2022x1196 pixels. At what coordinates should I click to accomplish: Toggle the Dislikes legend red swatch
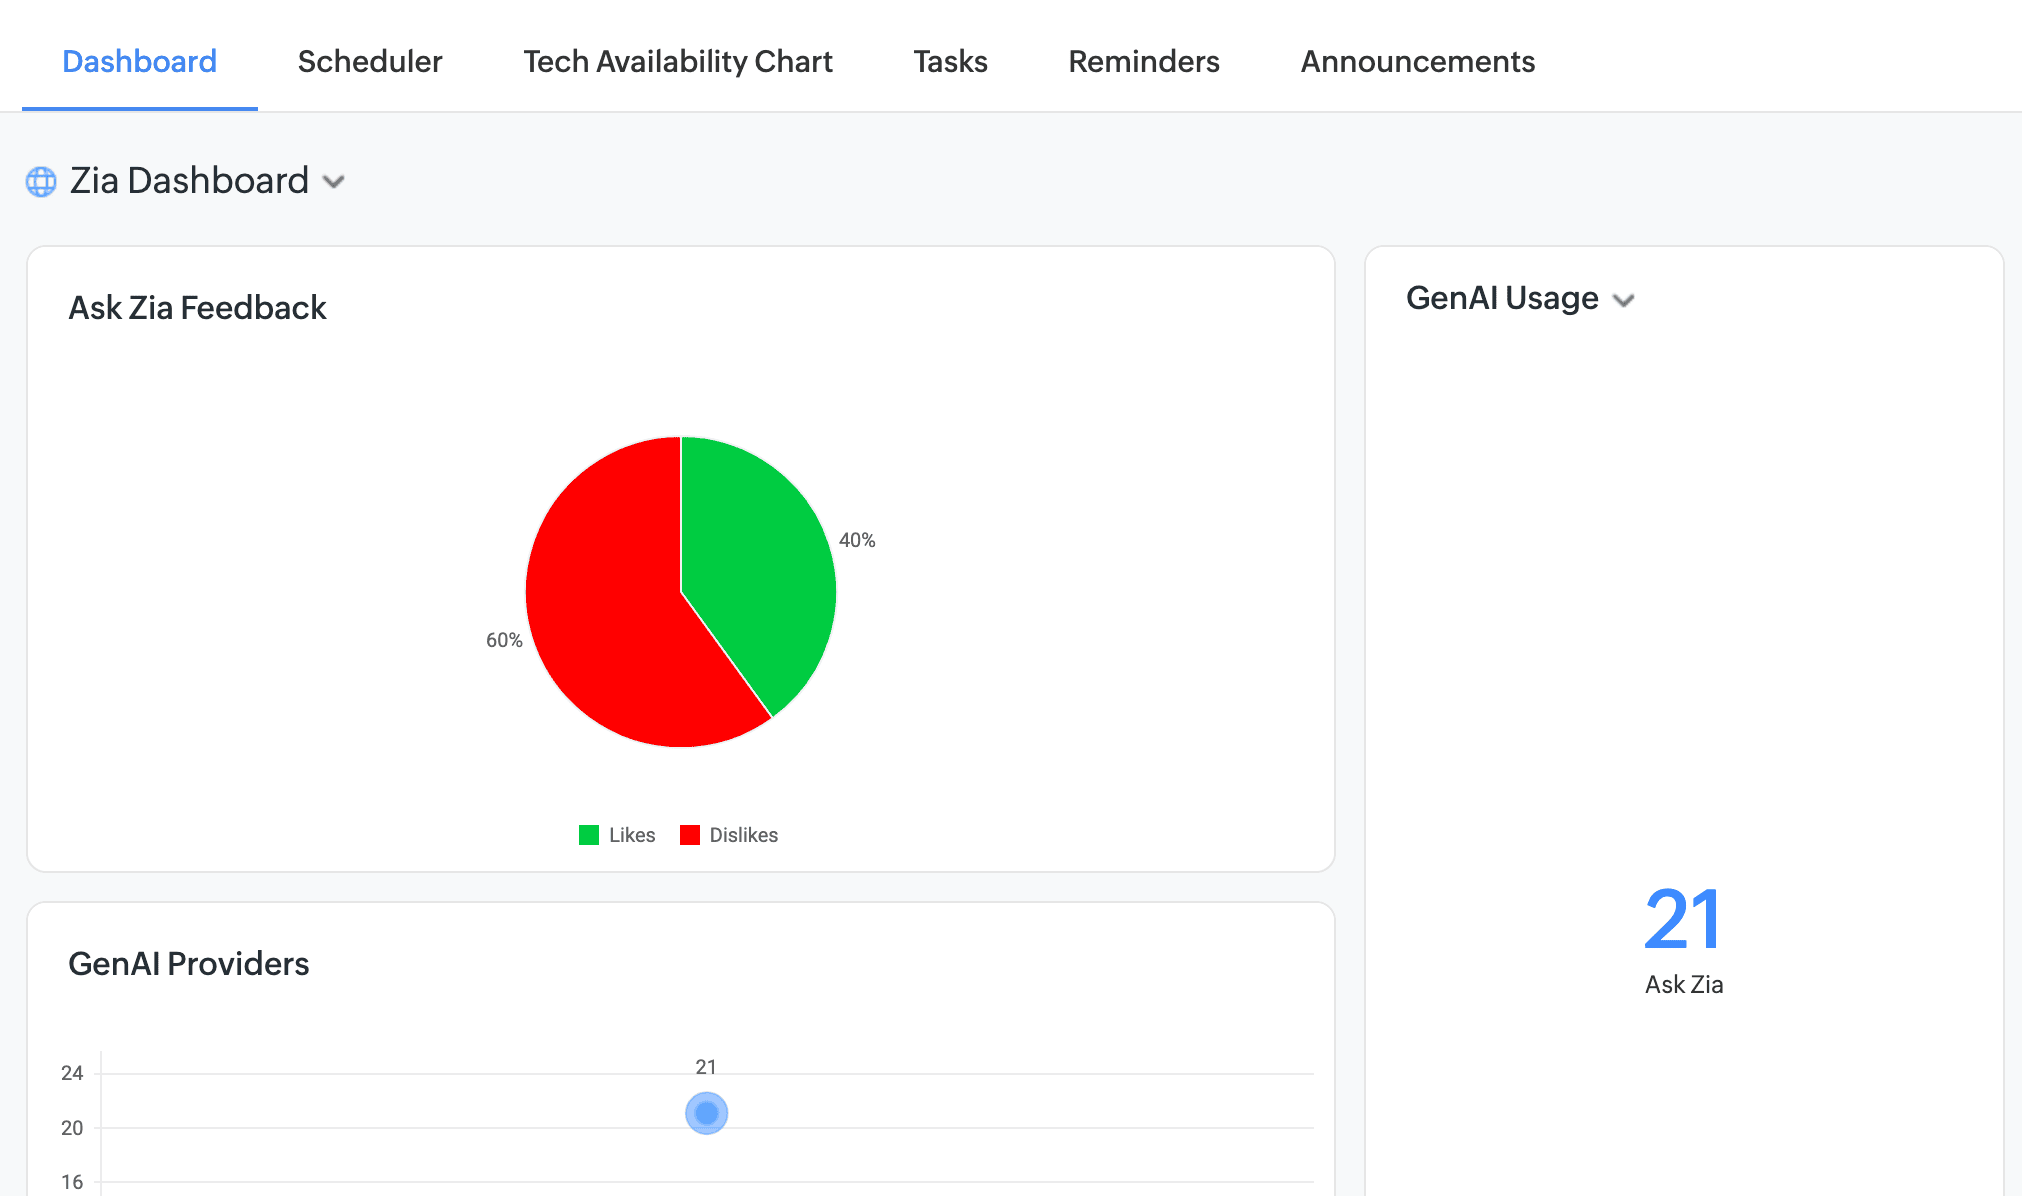point(690,835)
